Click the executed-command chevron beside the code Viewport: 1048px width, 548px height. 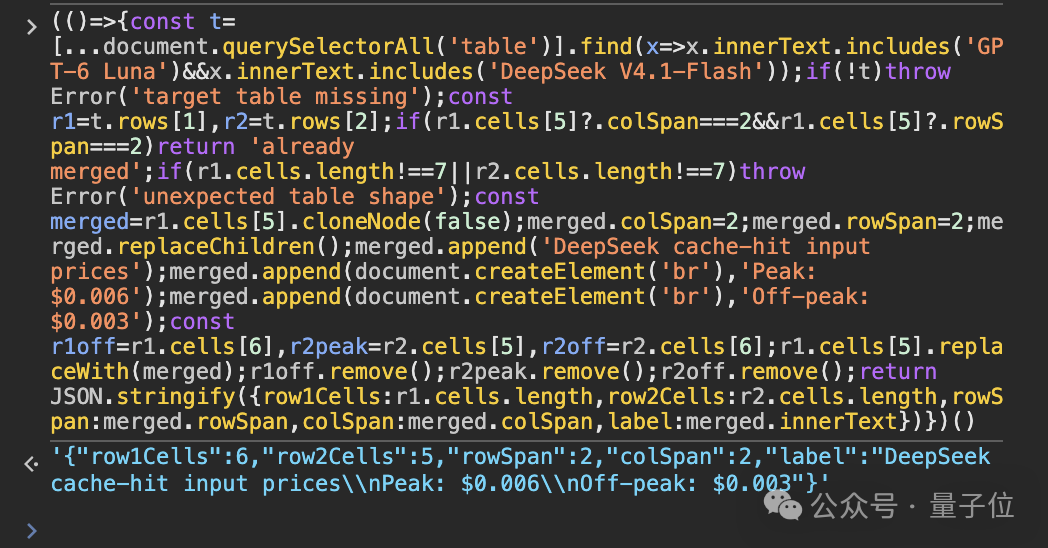point(31,27)
